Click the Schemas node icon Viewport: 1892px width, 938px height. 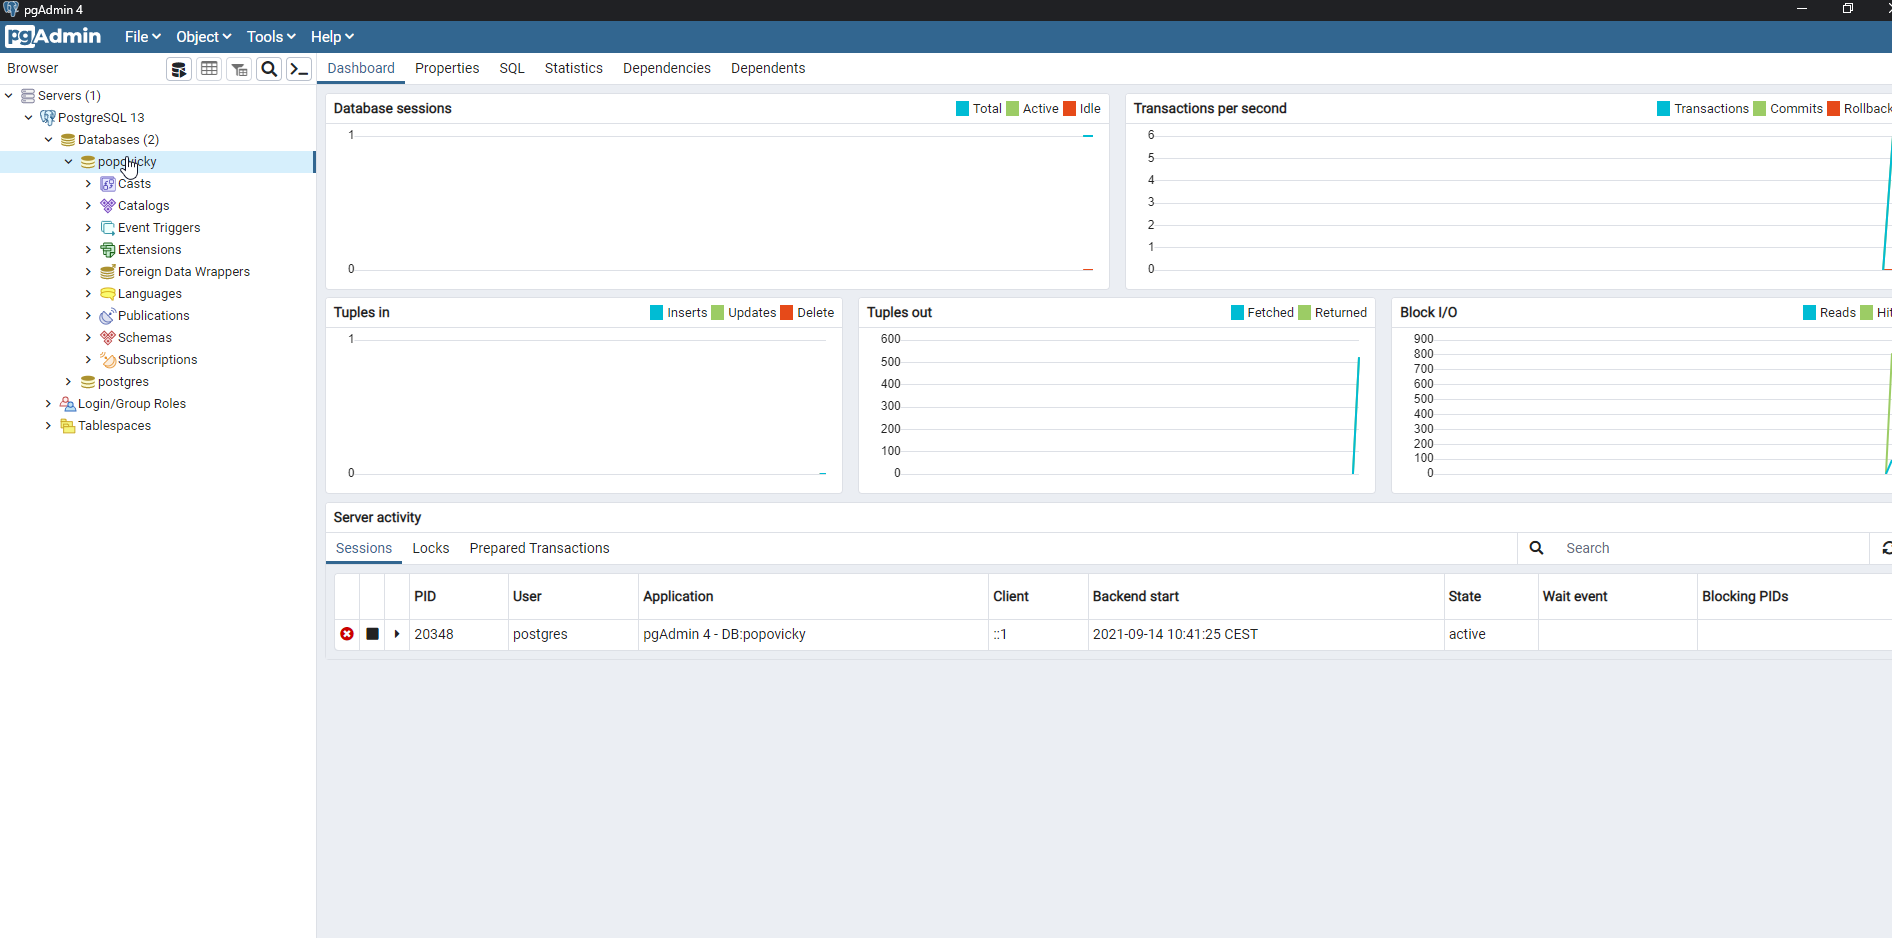click(108, 338)
